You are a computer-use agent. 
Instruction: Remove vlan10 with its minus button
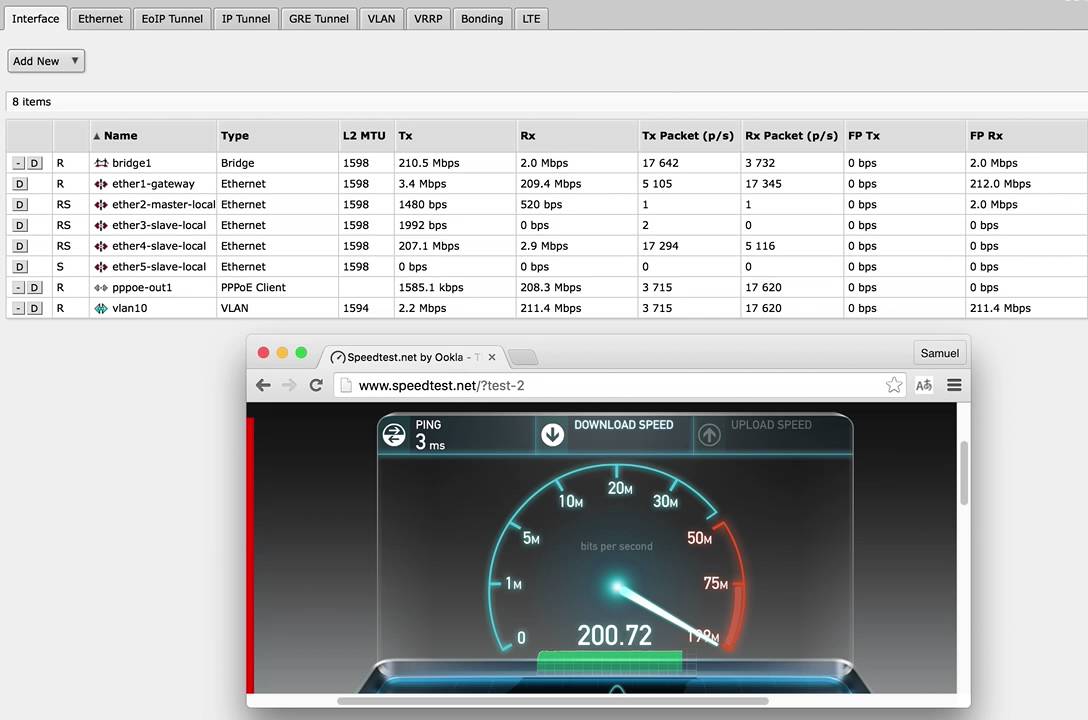pyautogui.click(x=19, y=309)
